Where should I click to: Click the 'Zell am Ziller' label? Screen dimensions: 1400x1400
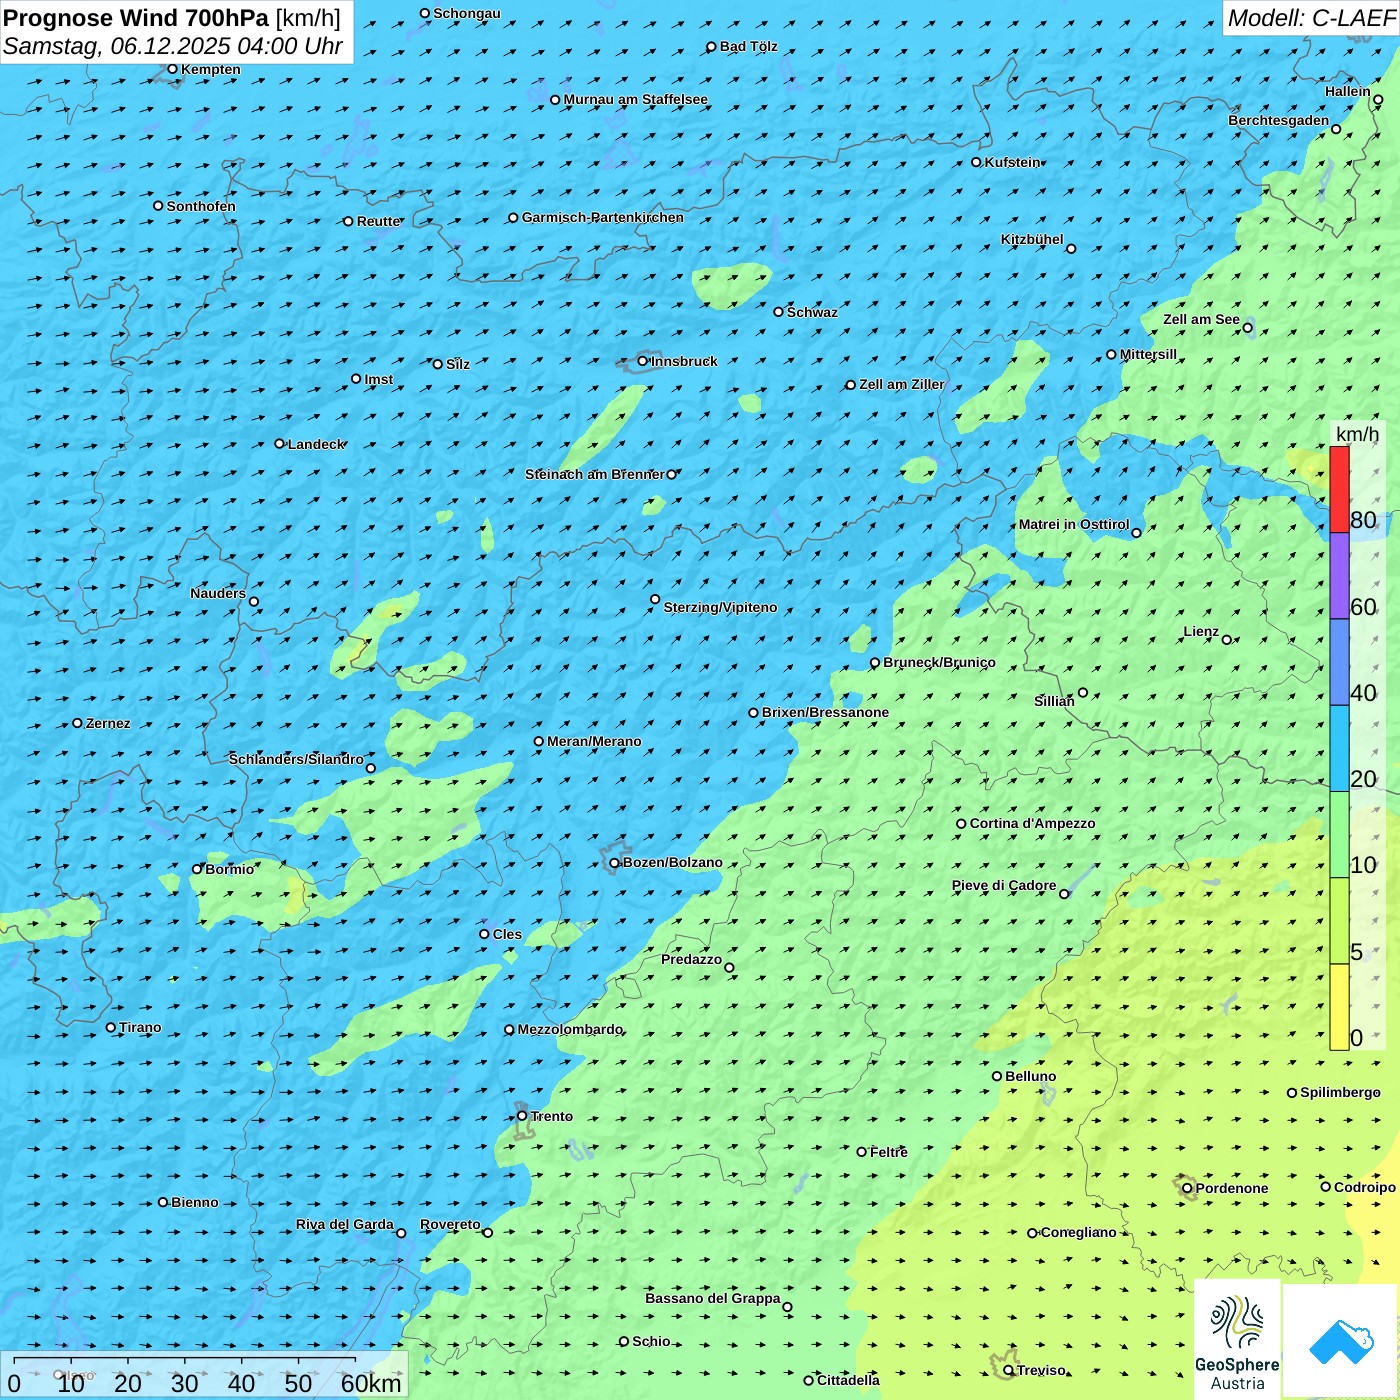click(902, 384)
